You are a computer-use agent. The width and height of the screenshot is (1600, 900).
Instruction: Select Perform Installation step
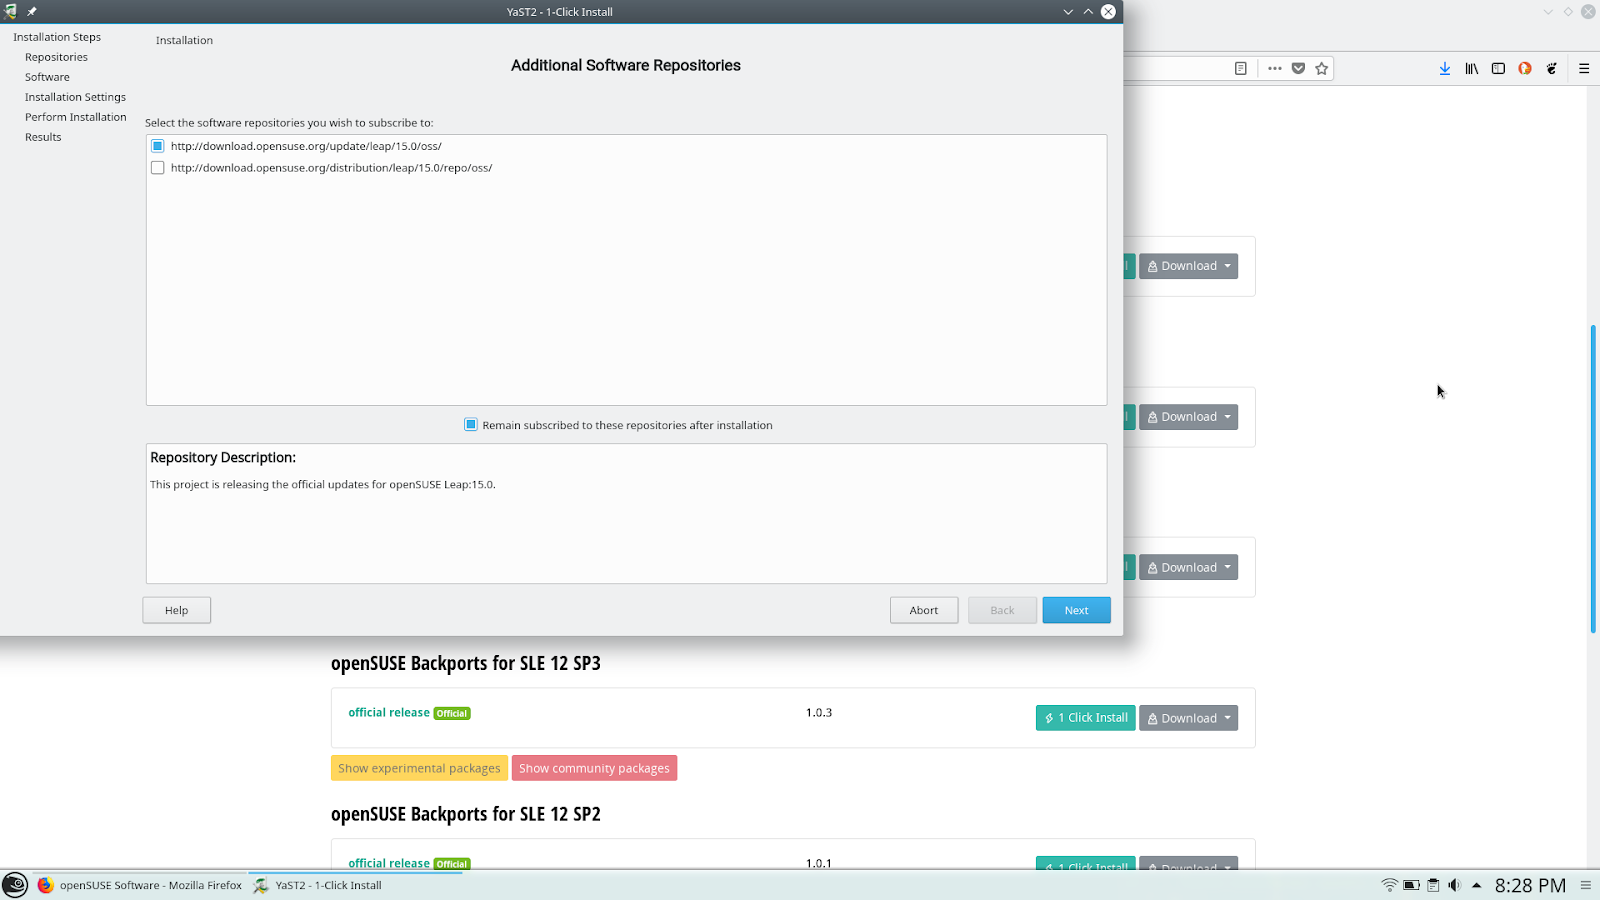(76, 117)
